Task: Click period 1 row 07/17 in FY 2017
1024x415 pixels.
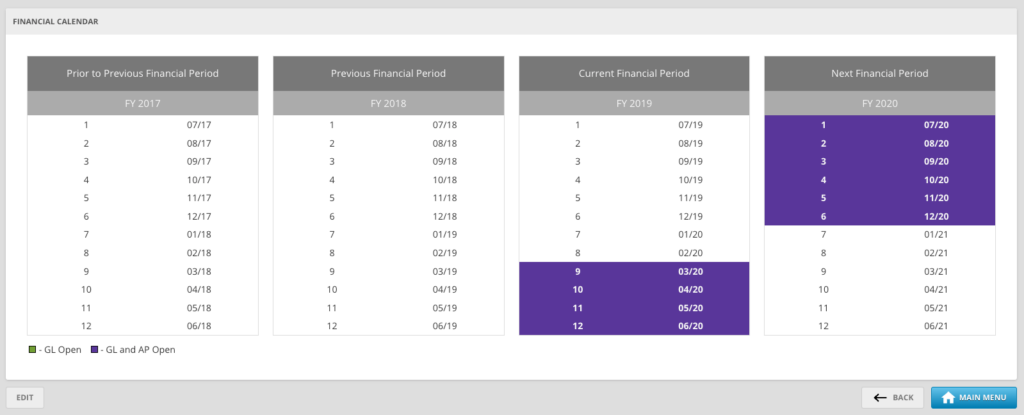Action: click(142, 125)
